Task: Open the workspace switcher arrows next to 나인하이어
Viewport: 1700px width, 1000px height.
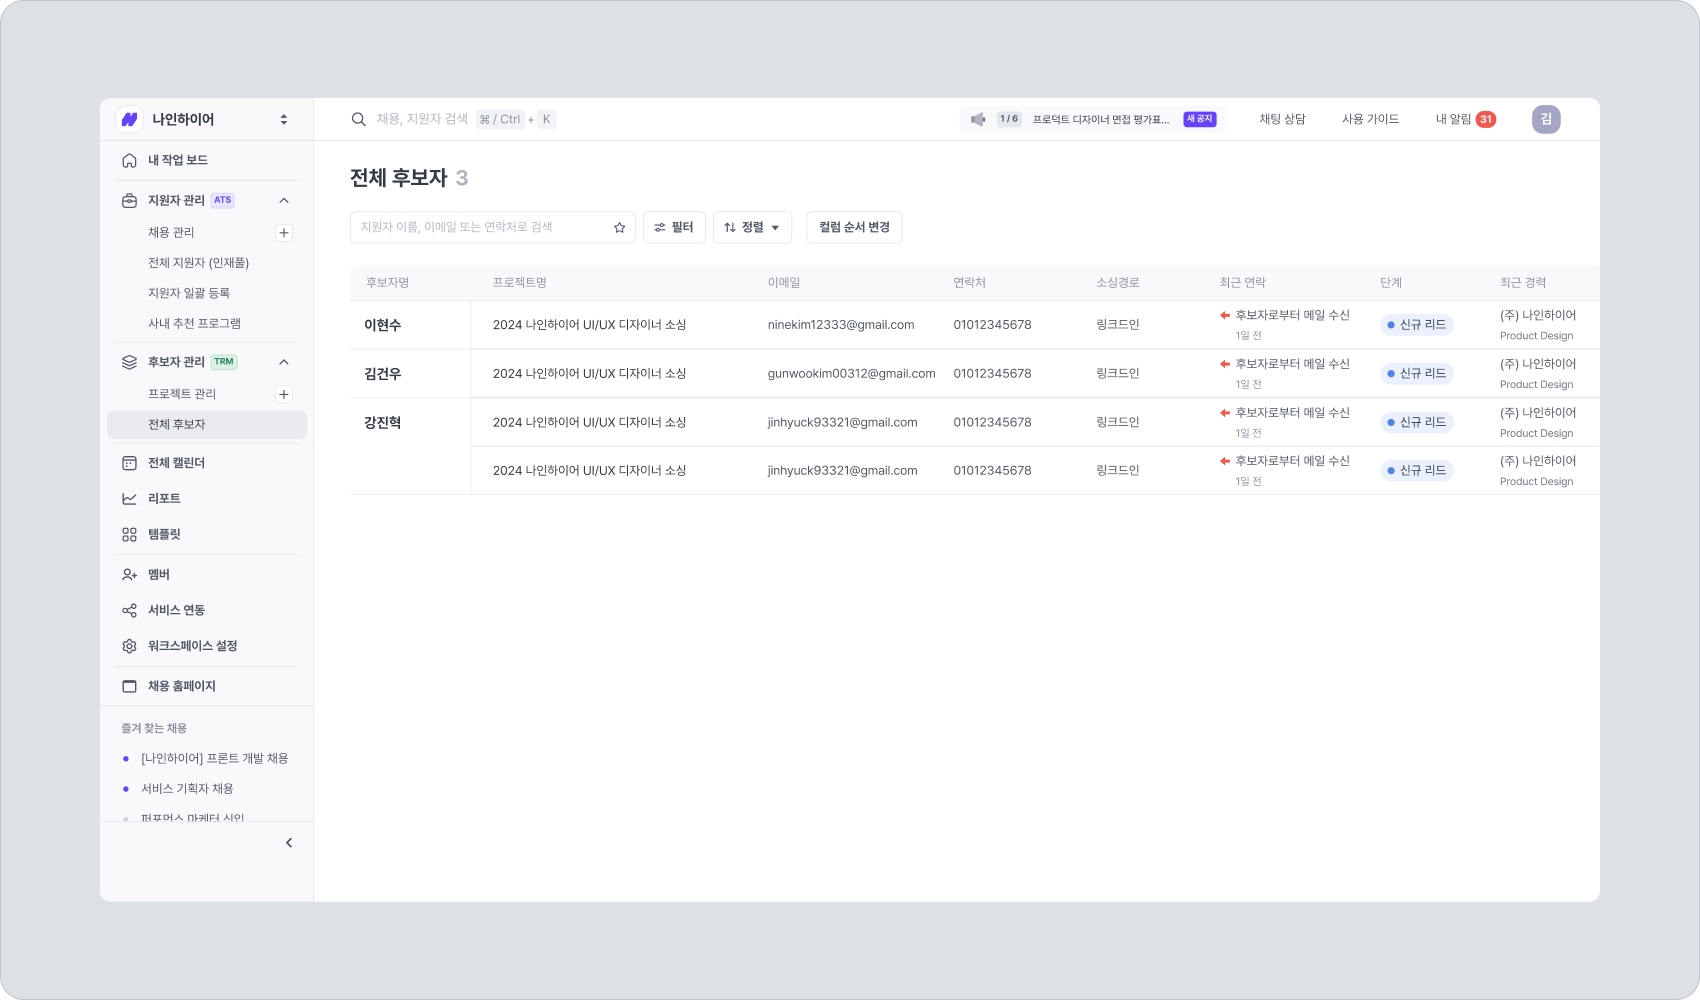Action: pyautogui.click(x=284, y=119)
